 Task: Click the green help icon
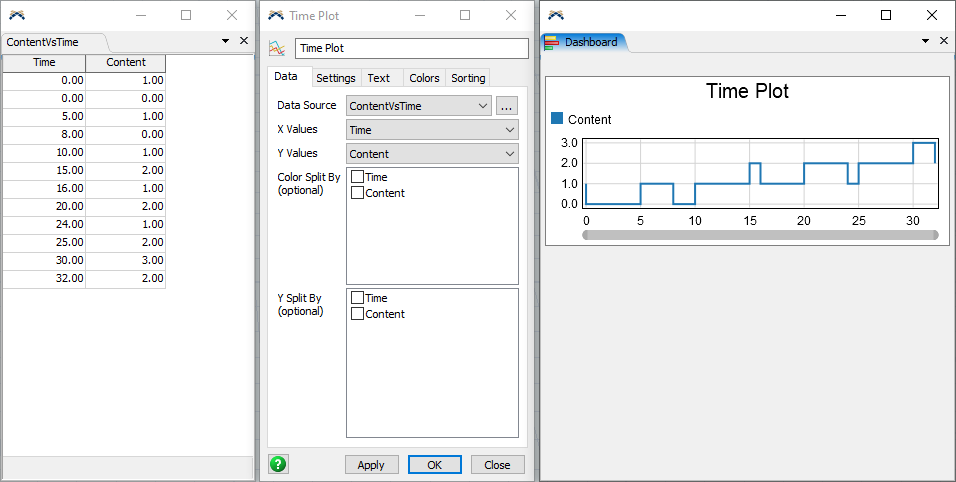tap(278, 464)
